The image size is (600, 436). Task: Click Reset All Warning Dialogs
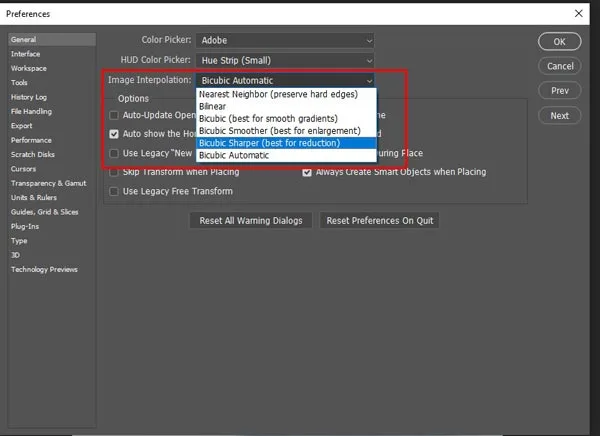pos(251,220)
